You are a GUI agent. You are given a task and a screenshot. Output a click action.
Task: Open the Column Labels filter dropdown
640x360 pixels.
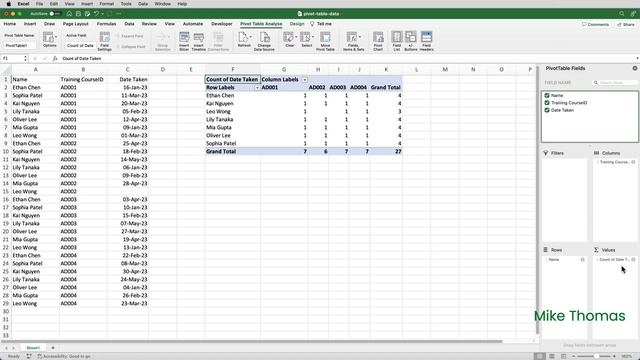(304, 80)
